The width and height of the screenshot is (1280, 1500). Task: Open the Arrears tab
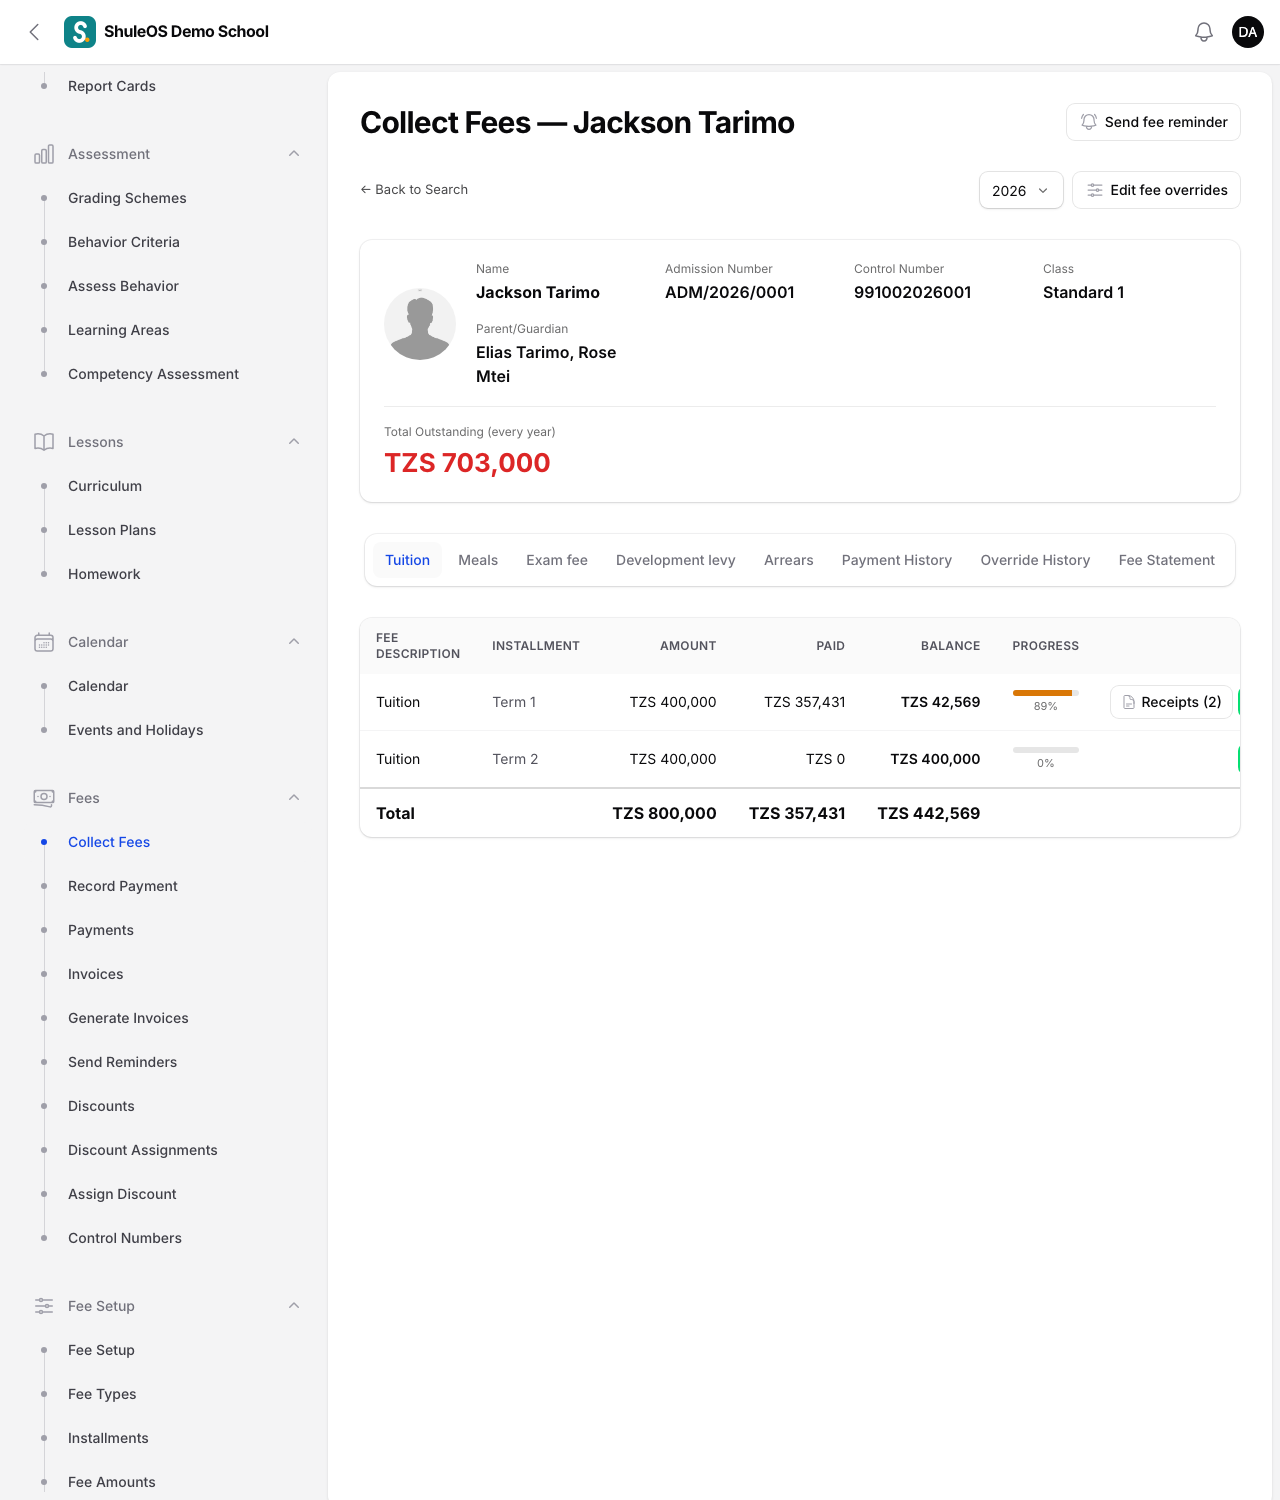click(x=789, y=560)
